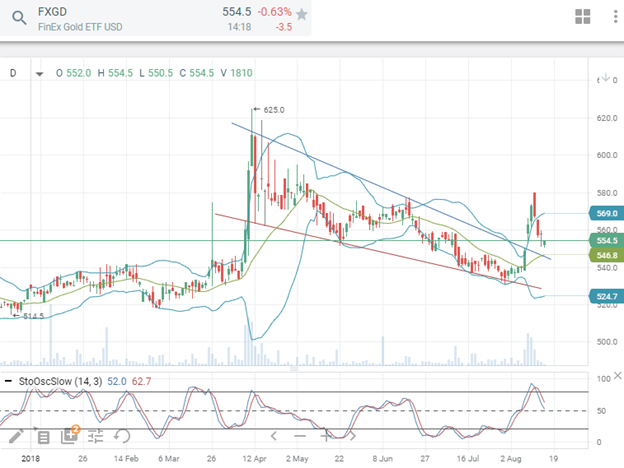Click the 514.5 low marker label
624x468 pixels.
pos(33,316)
